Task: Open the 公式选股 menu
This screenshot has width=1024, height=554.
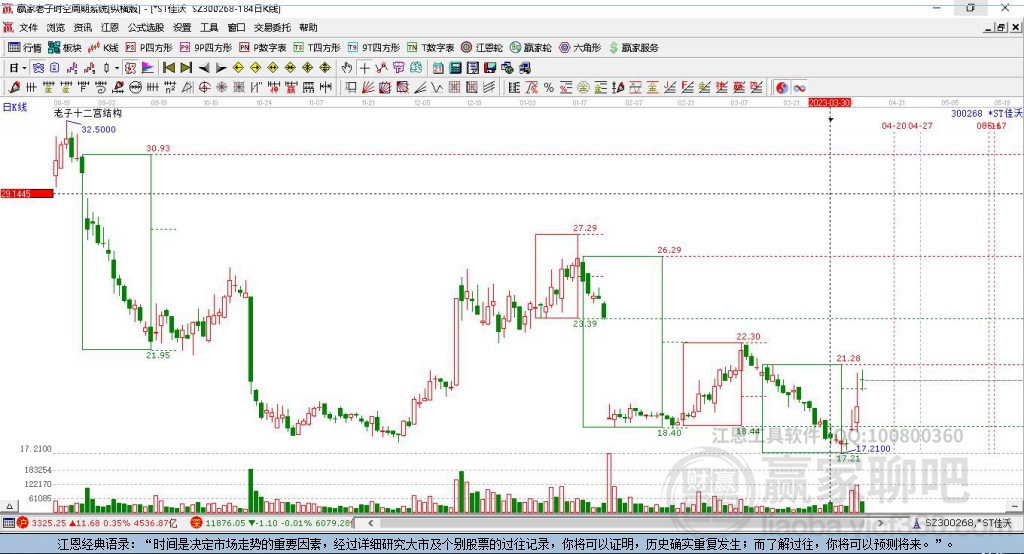Action: tap(146, 27)
